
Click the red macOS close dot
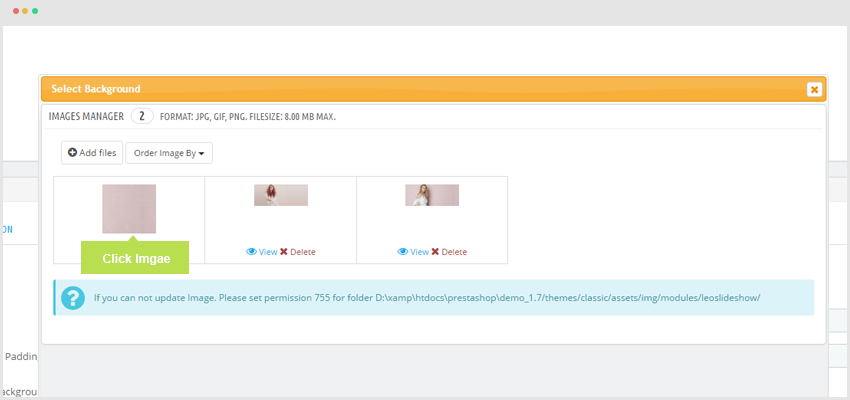[x=16, y=11]
